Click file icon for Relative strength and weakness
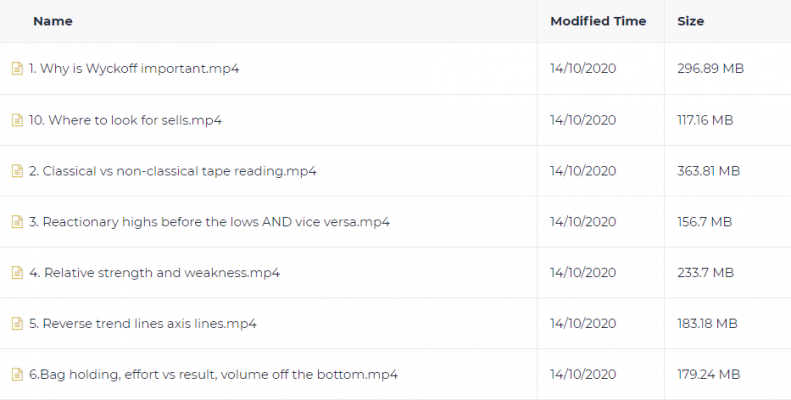This screenshot has width=791, height=400. coord(17,273)
